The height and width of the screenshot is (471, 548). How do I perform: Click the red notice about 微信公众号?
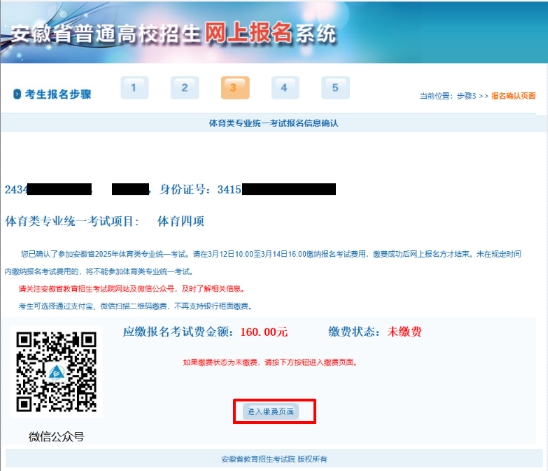pos(132,289)
